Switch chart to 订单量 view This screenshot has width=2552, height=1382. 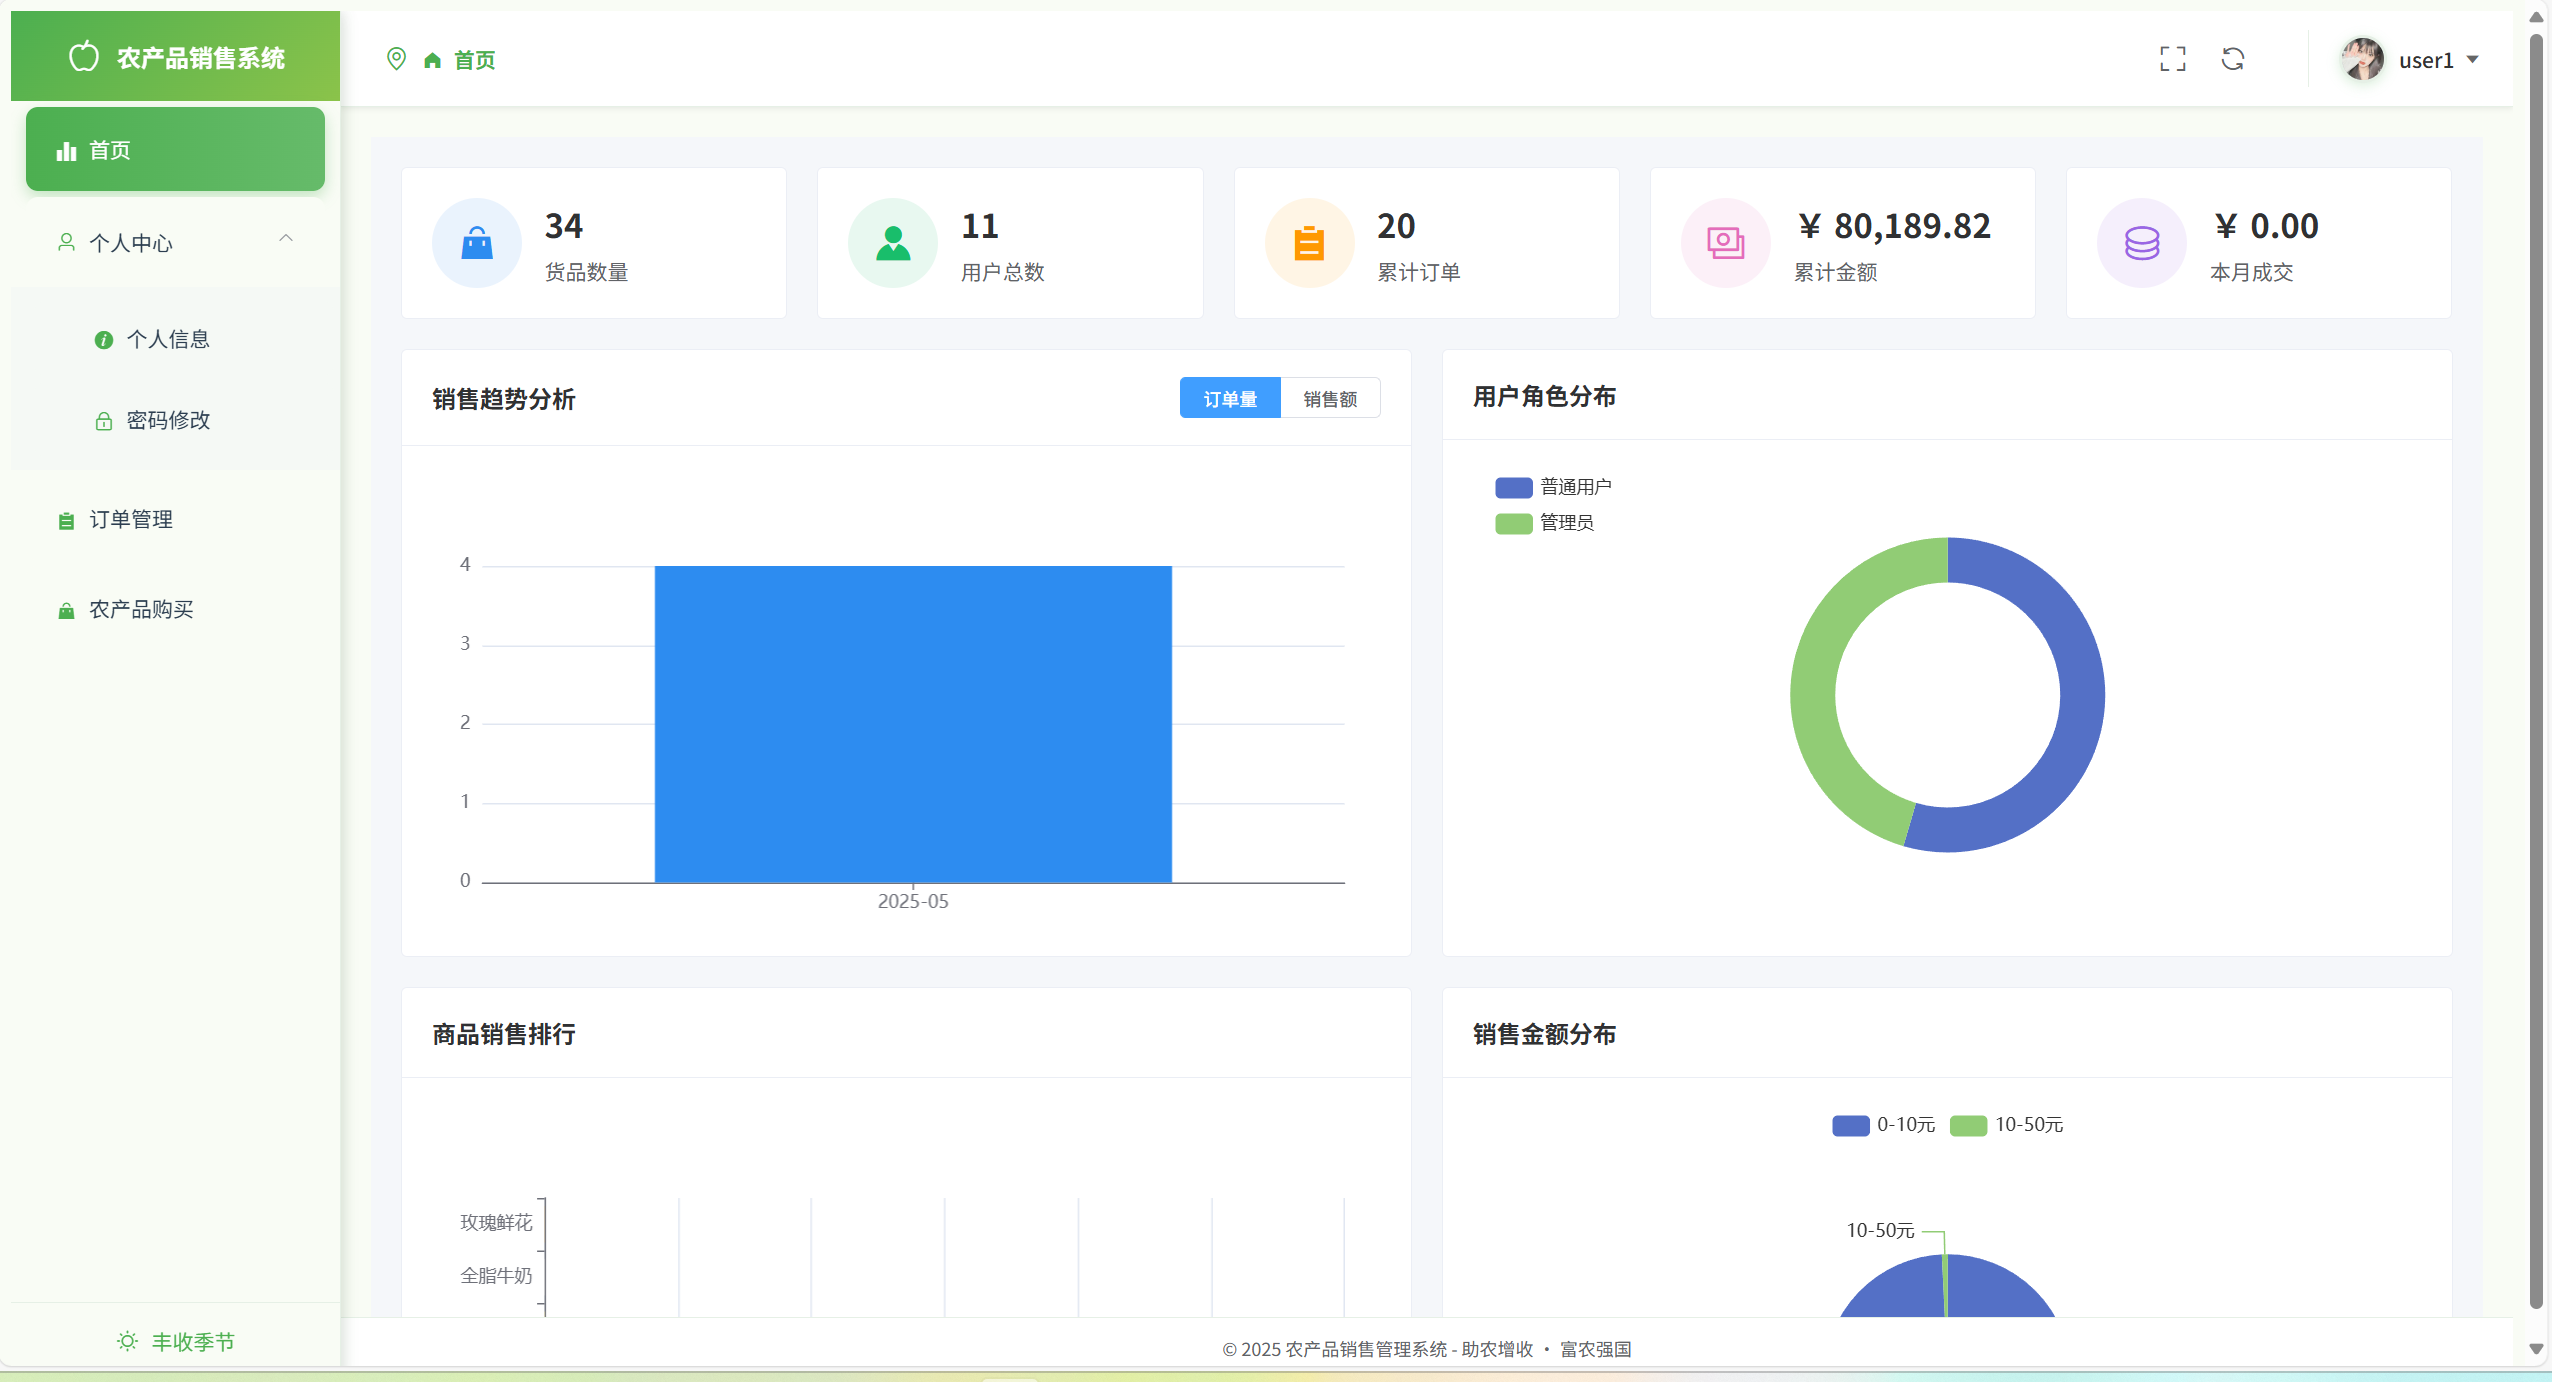click(1230, 398)
